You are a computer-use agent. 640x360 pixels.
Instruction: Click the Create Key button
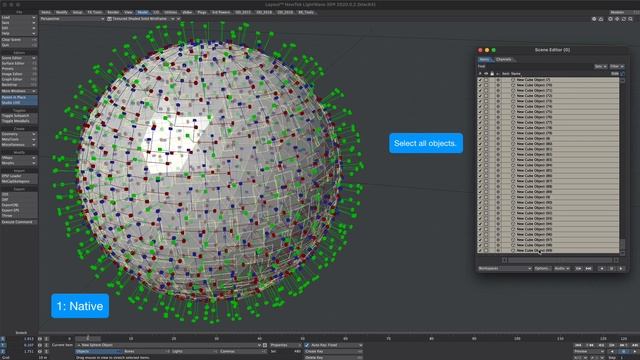[x=333, y=351]
